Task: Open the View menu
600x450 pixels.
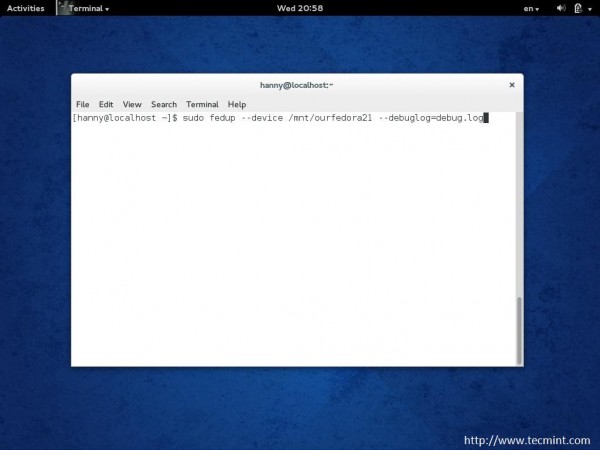Action: (132, 104)
